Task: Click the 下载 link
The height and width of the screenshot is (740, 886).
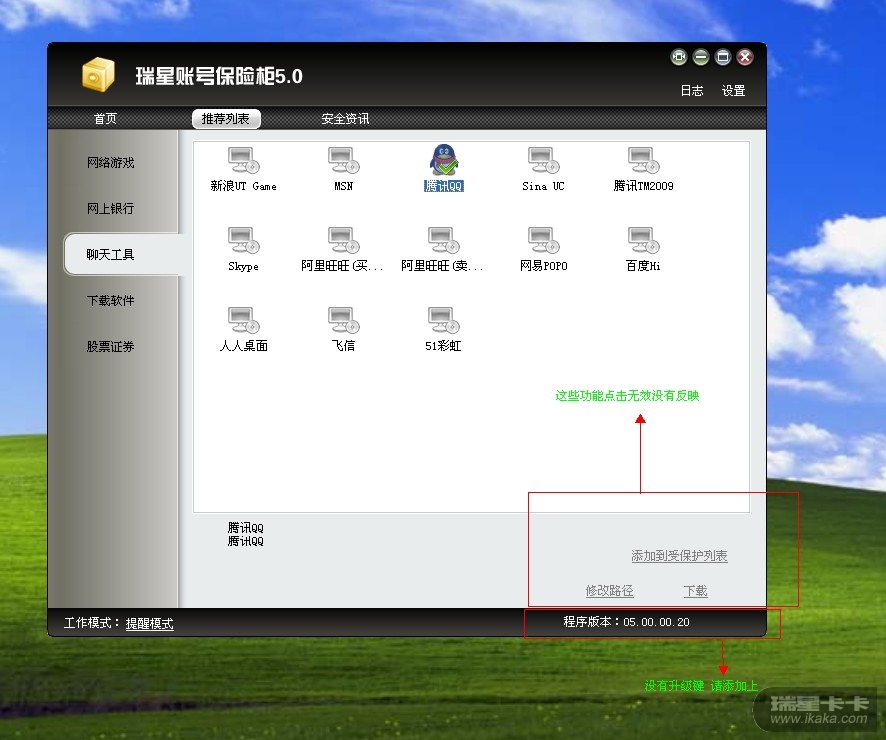Action: pyautogui.click(x=696, y=591)
